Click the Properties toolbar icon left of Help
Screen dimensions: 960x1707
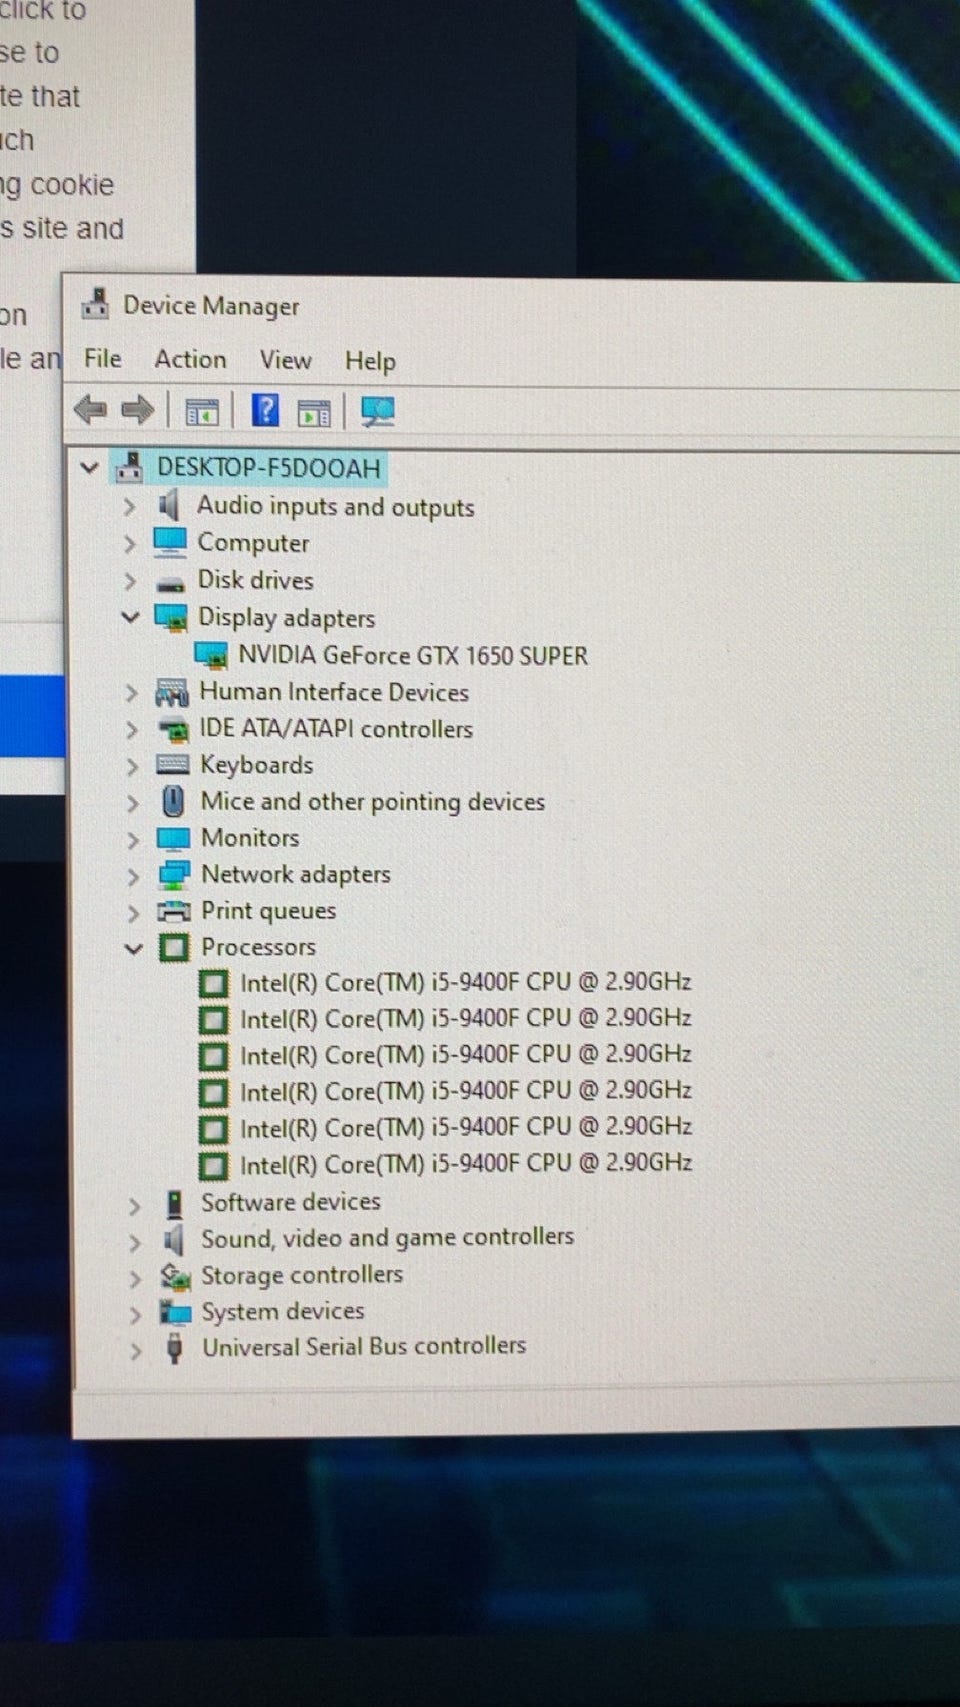click(202, 411)
